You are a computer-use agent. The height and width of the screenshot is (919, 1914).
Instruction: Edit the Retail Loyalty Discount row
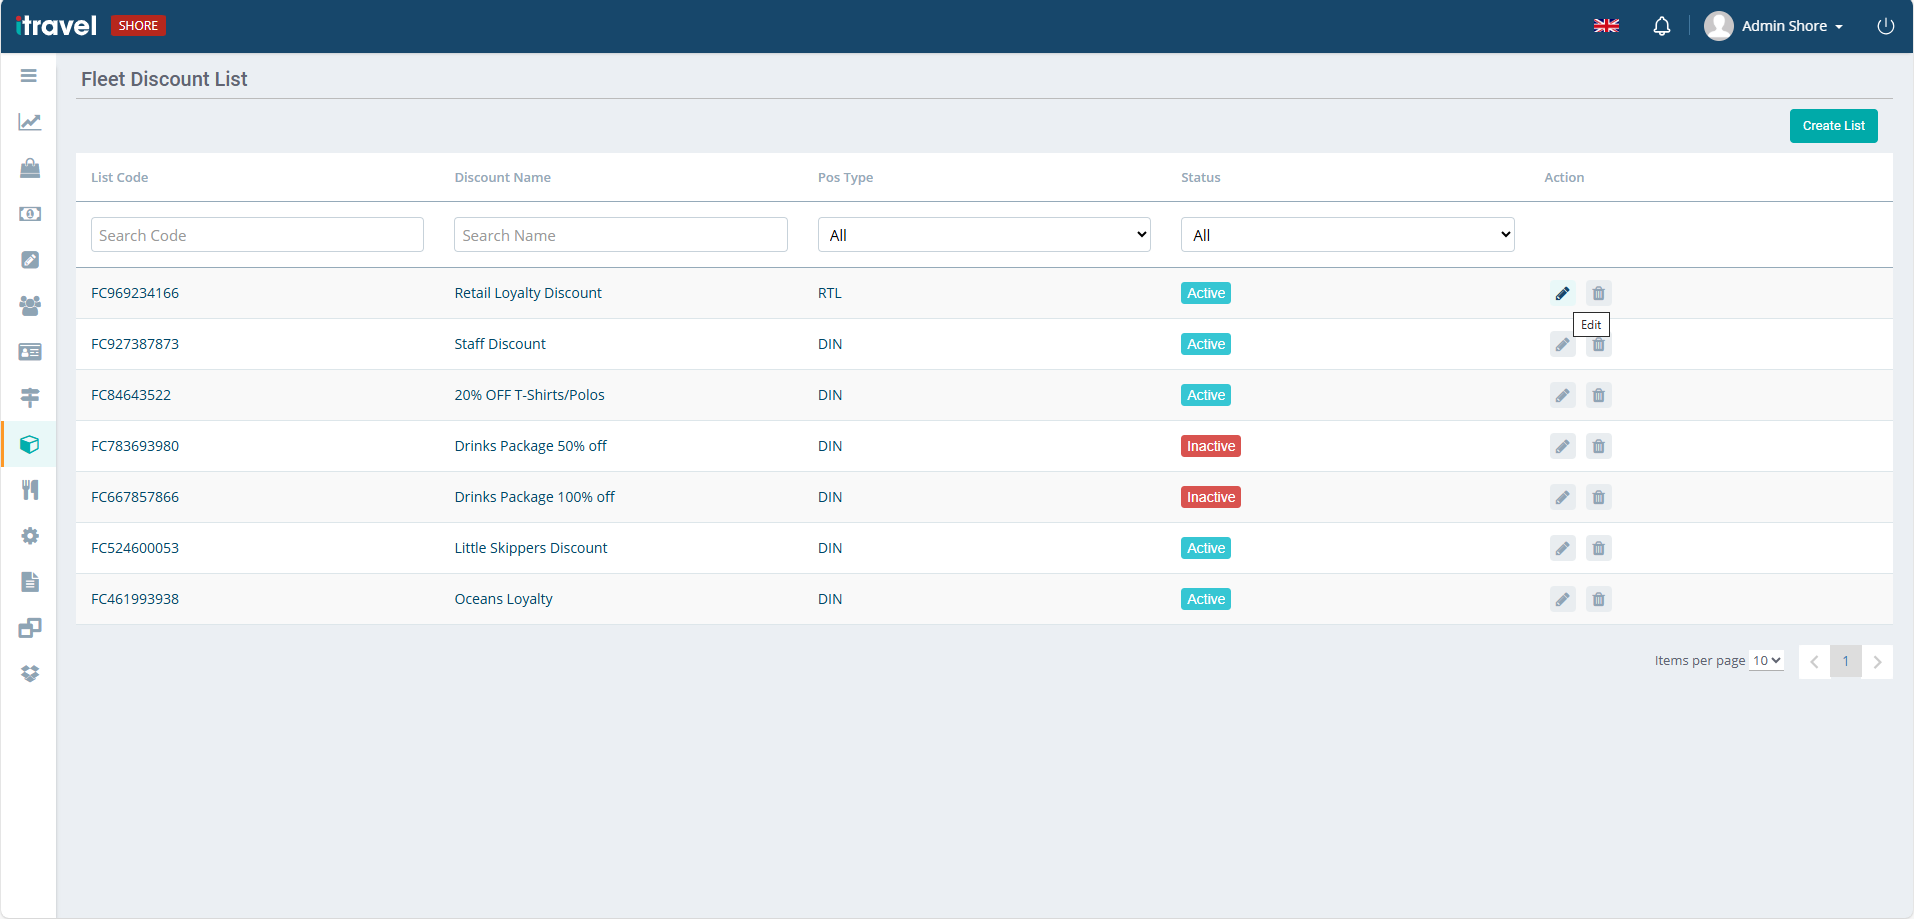pos(1562,293)
